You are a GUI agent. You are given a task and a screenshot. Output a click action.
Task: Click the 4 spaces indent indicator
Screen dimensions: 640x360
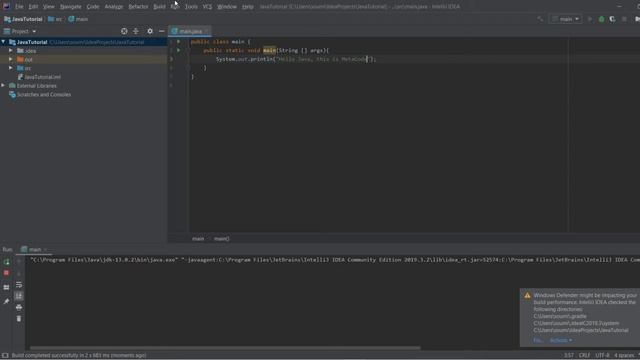(624, 355)
